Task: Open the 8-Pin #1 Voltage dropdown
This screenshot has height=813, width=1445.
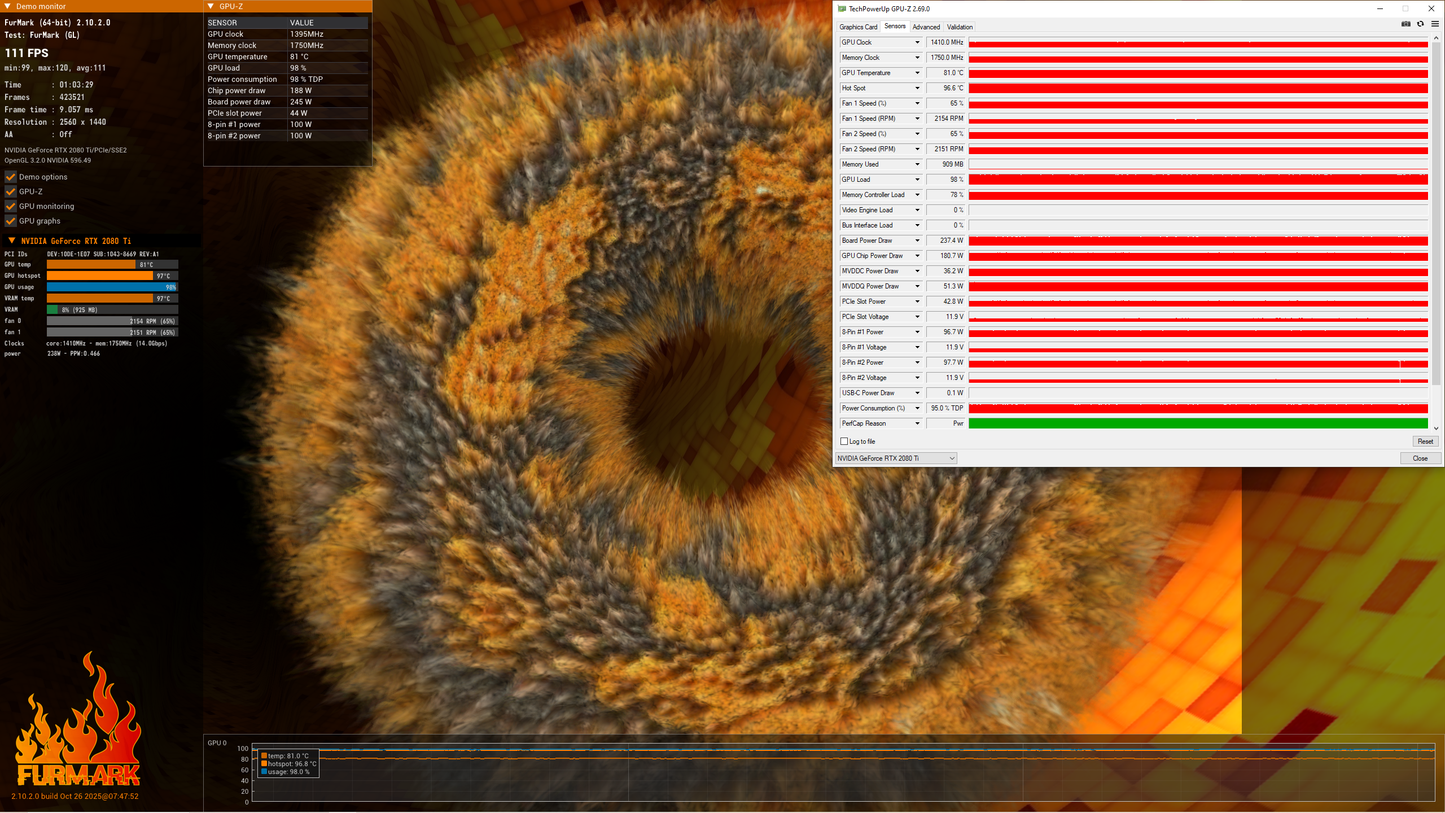Action: (917, 348)
